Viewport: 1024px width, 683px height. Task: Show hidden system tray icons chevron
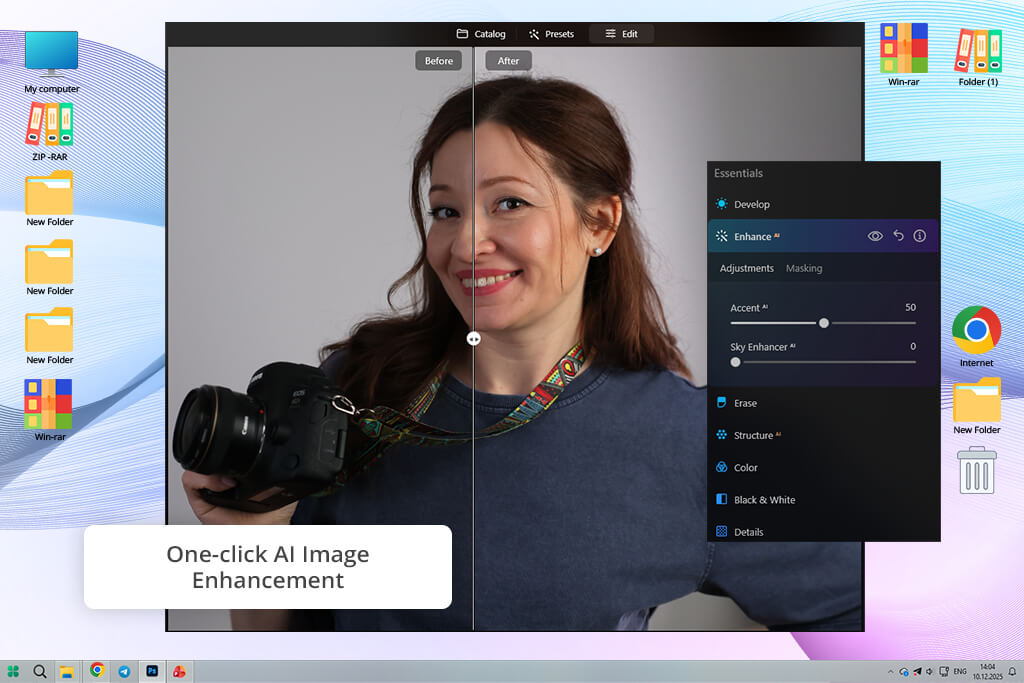coord(890,671)
